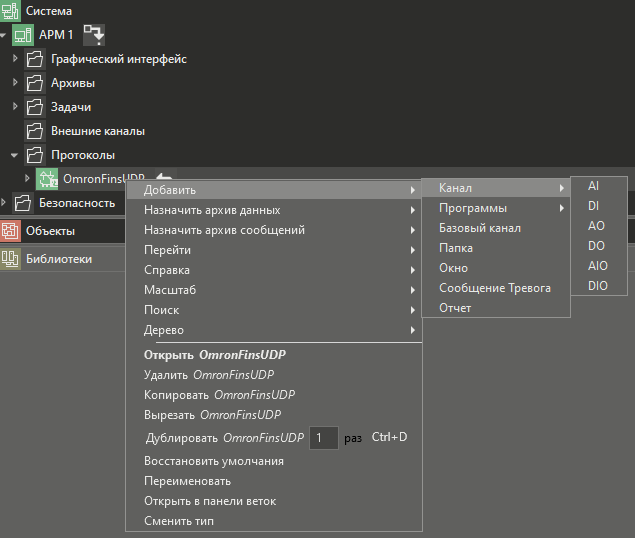Image resolution: width=635 pixels, height=538 pixels.
Task: Expand the Задачи tree node
Action: [x=15, y=106]
